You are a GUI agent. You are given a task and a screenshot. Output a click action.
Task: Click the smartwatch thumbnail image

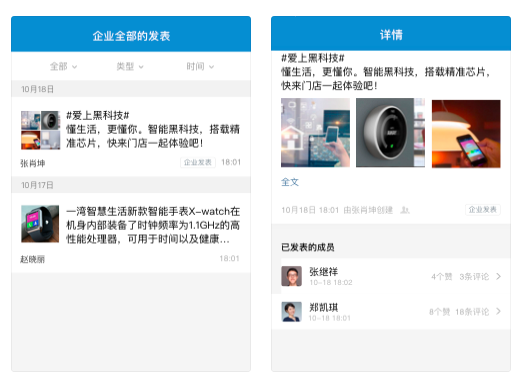(40, 224)
